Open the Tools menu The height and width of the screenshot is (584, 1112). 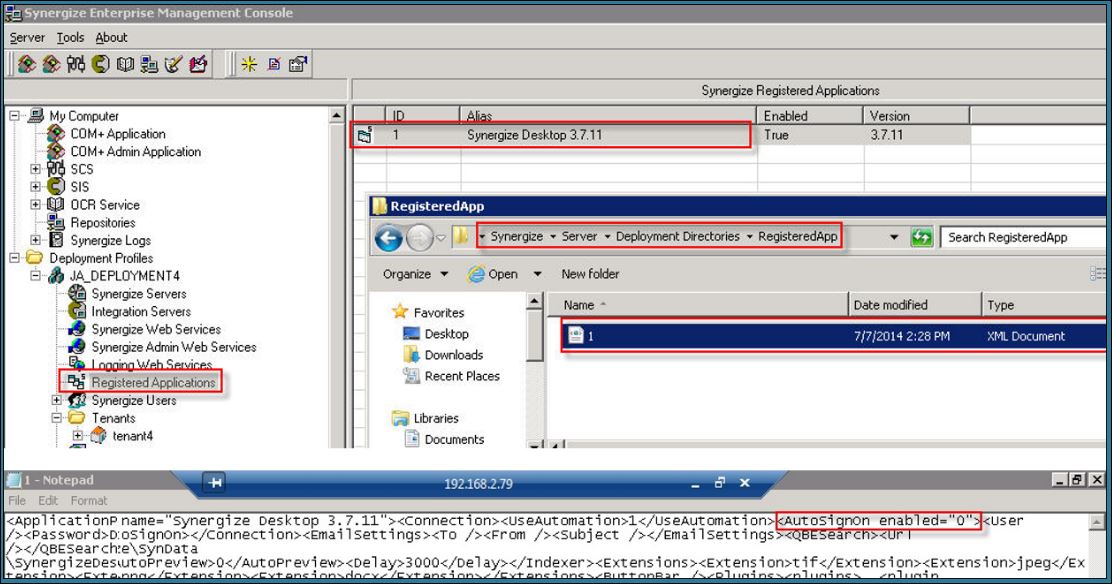pos(70,38)
